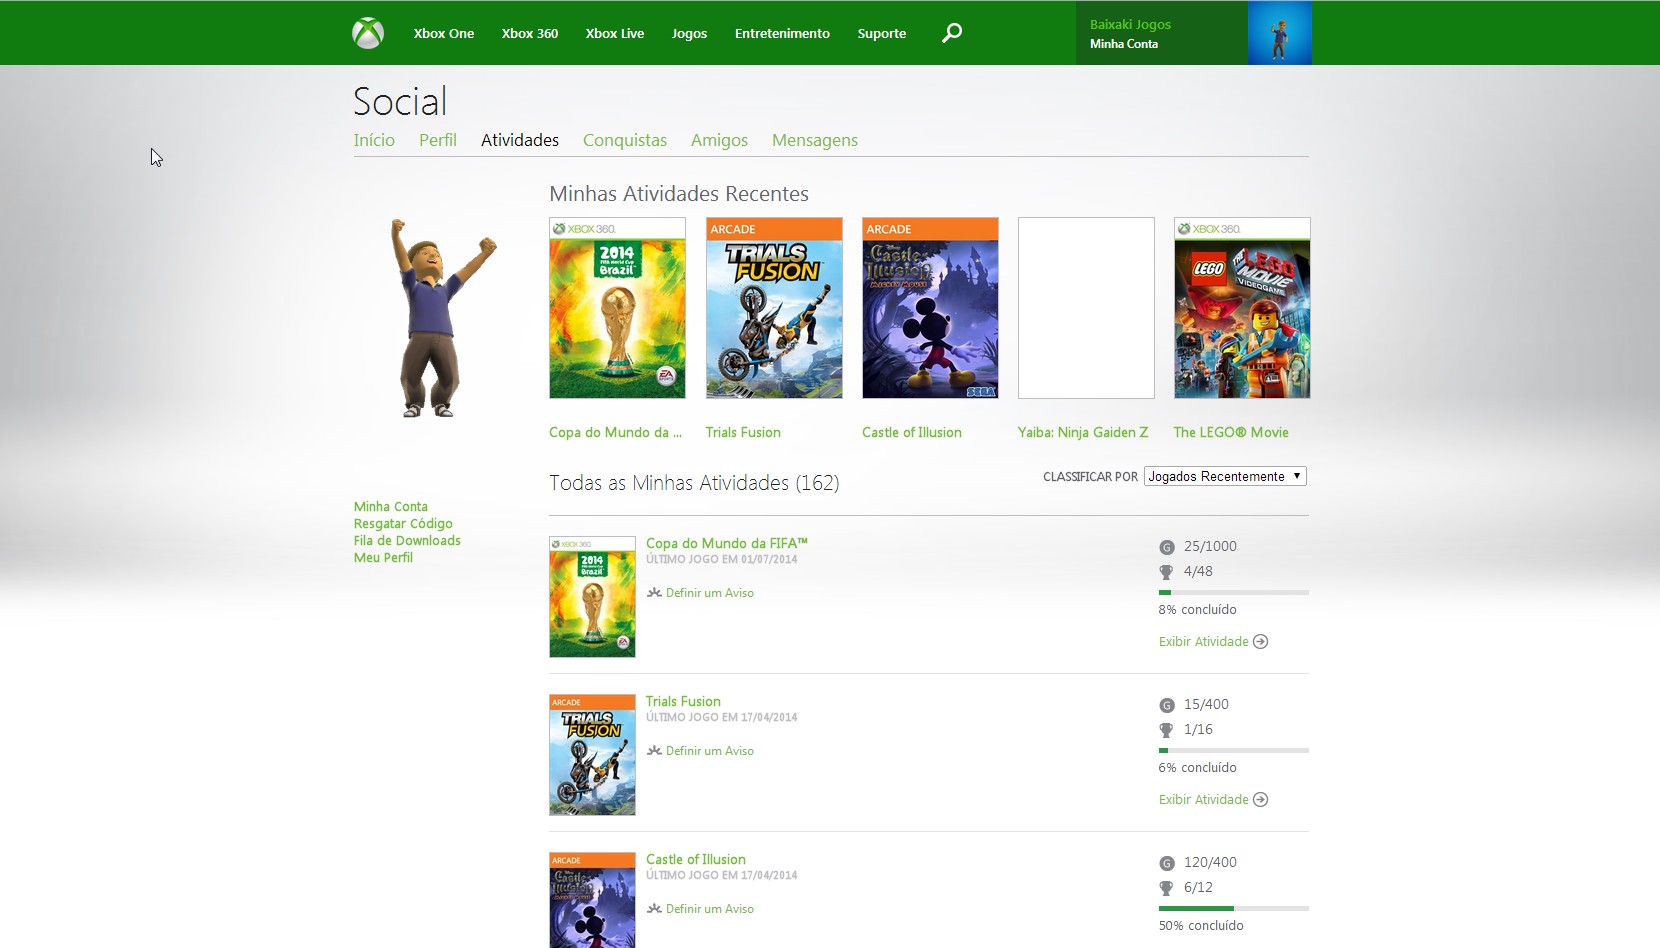Click Castle of Illusion small list thumbnail
This screenshot has width=1660, height=948.
[592, 900]
